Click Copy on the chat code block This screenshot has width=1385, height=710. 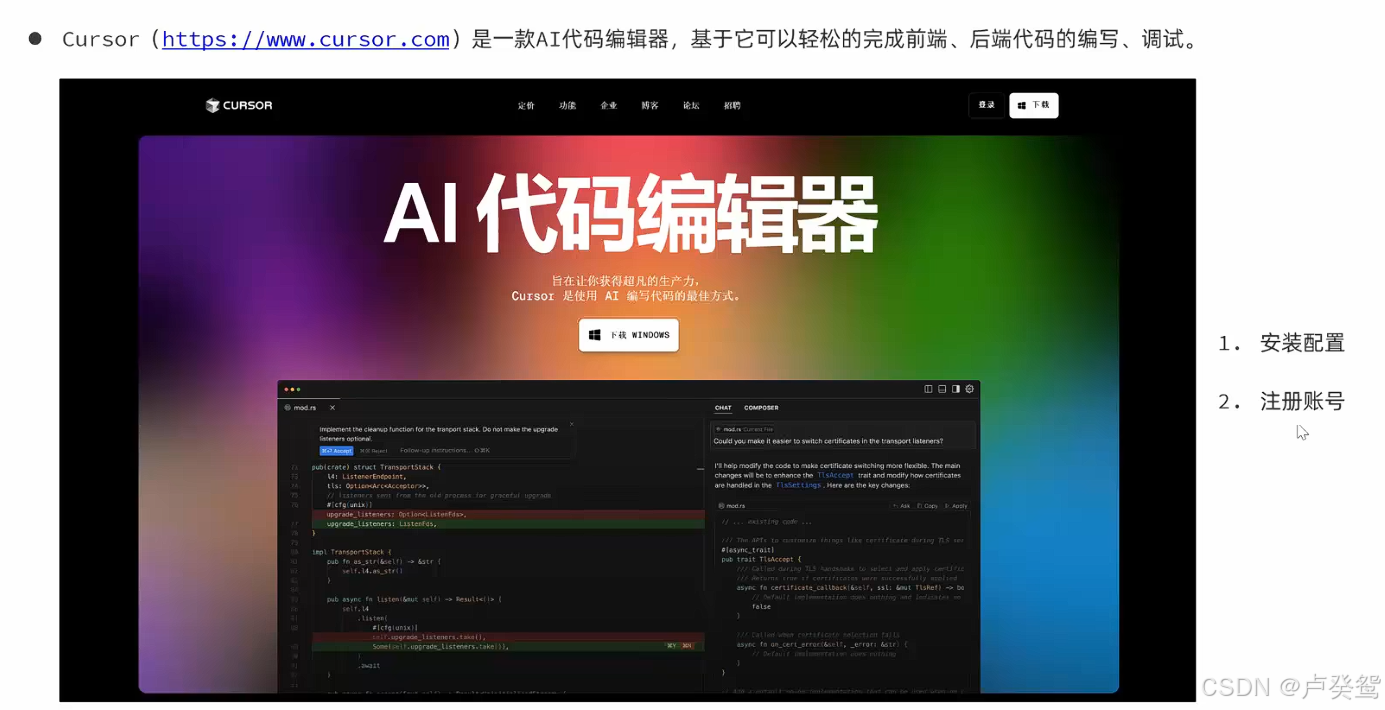point(928,506)
